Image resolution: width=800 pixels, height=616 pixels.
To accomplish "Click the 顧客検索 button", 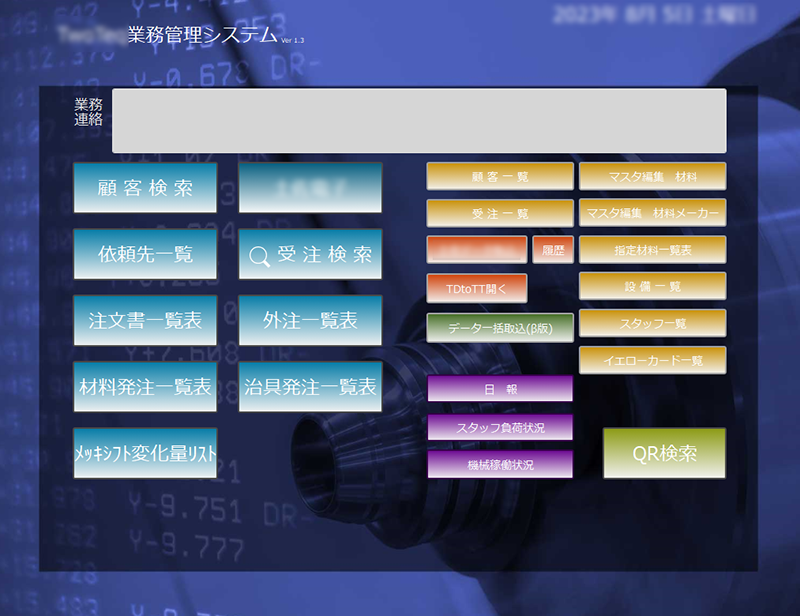I will 145,187.
